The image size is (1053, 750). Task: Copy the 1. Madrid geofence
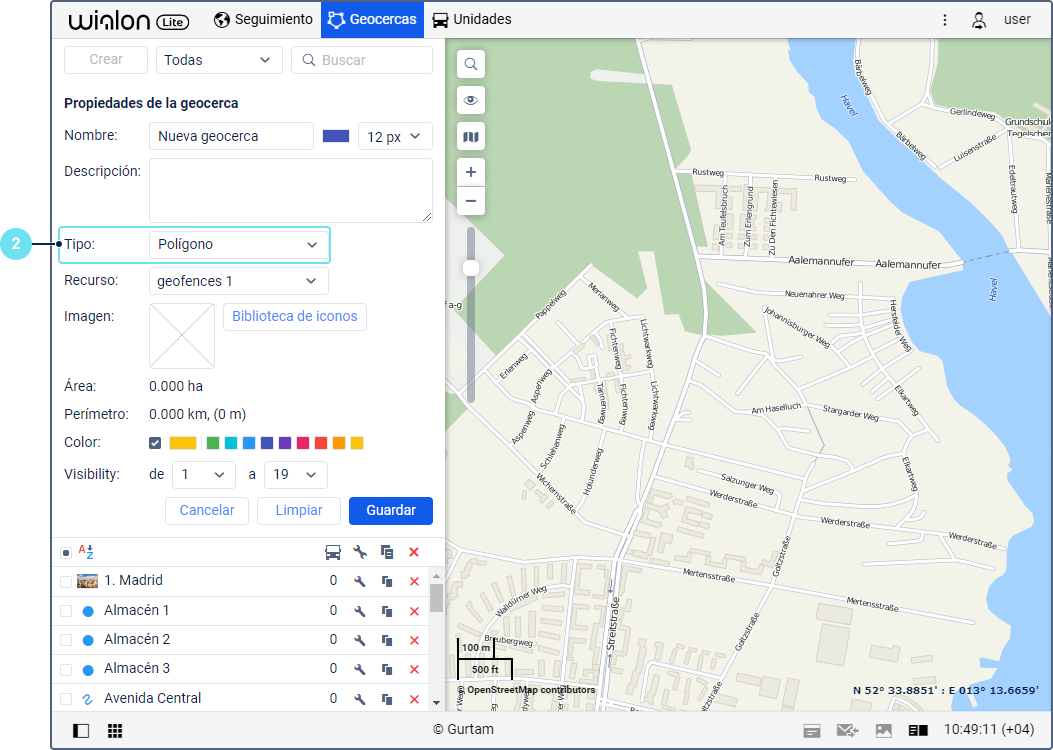pyautogui.click(x=387, y=581)
